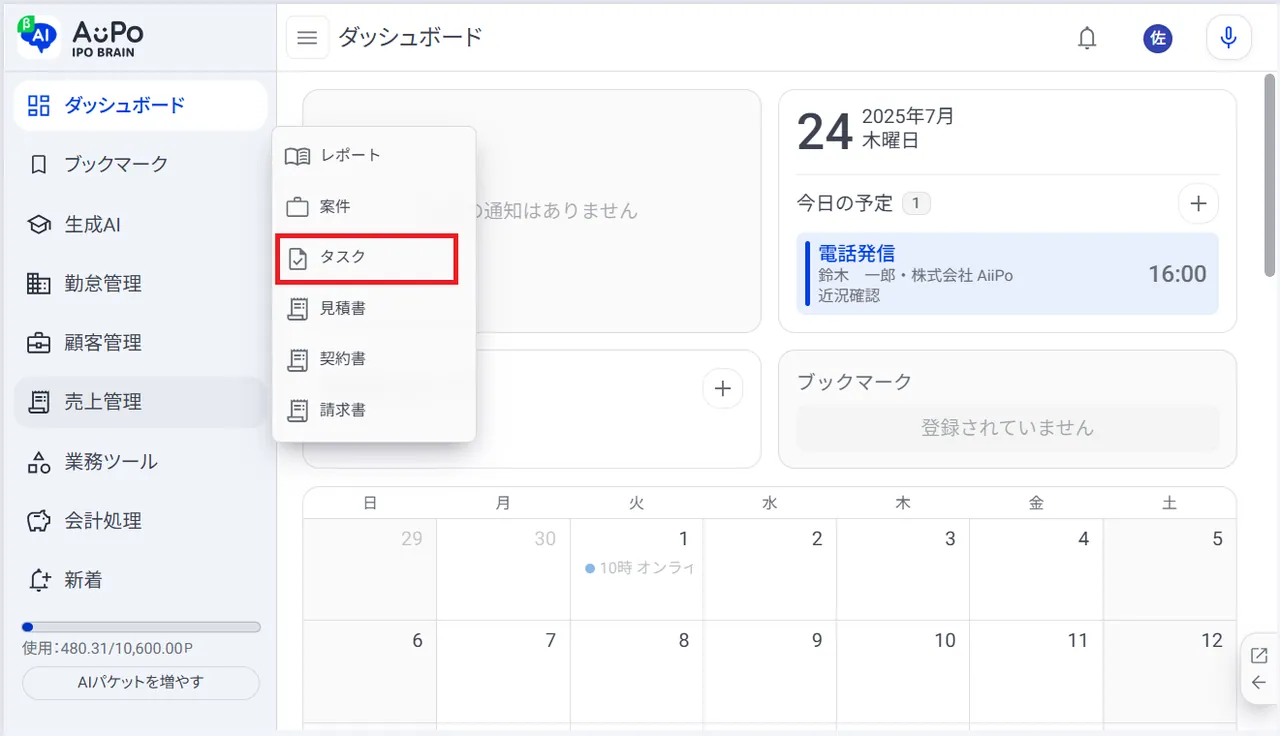
Task: Click the ダッシュボード grid icon
Action: point(38,105)
